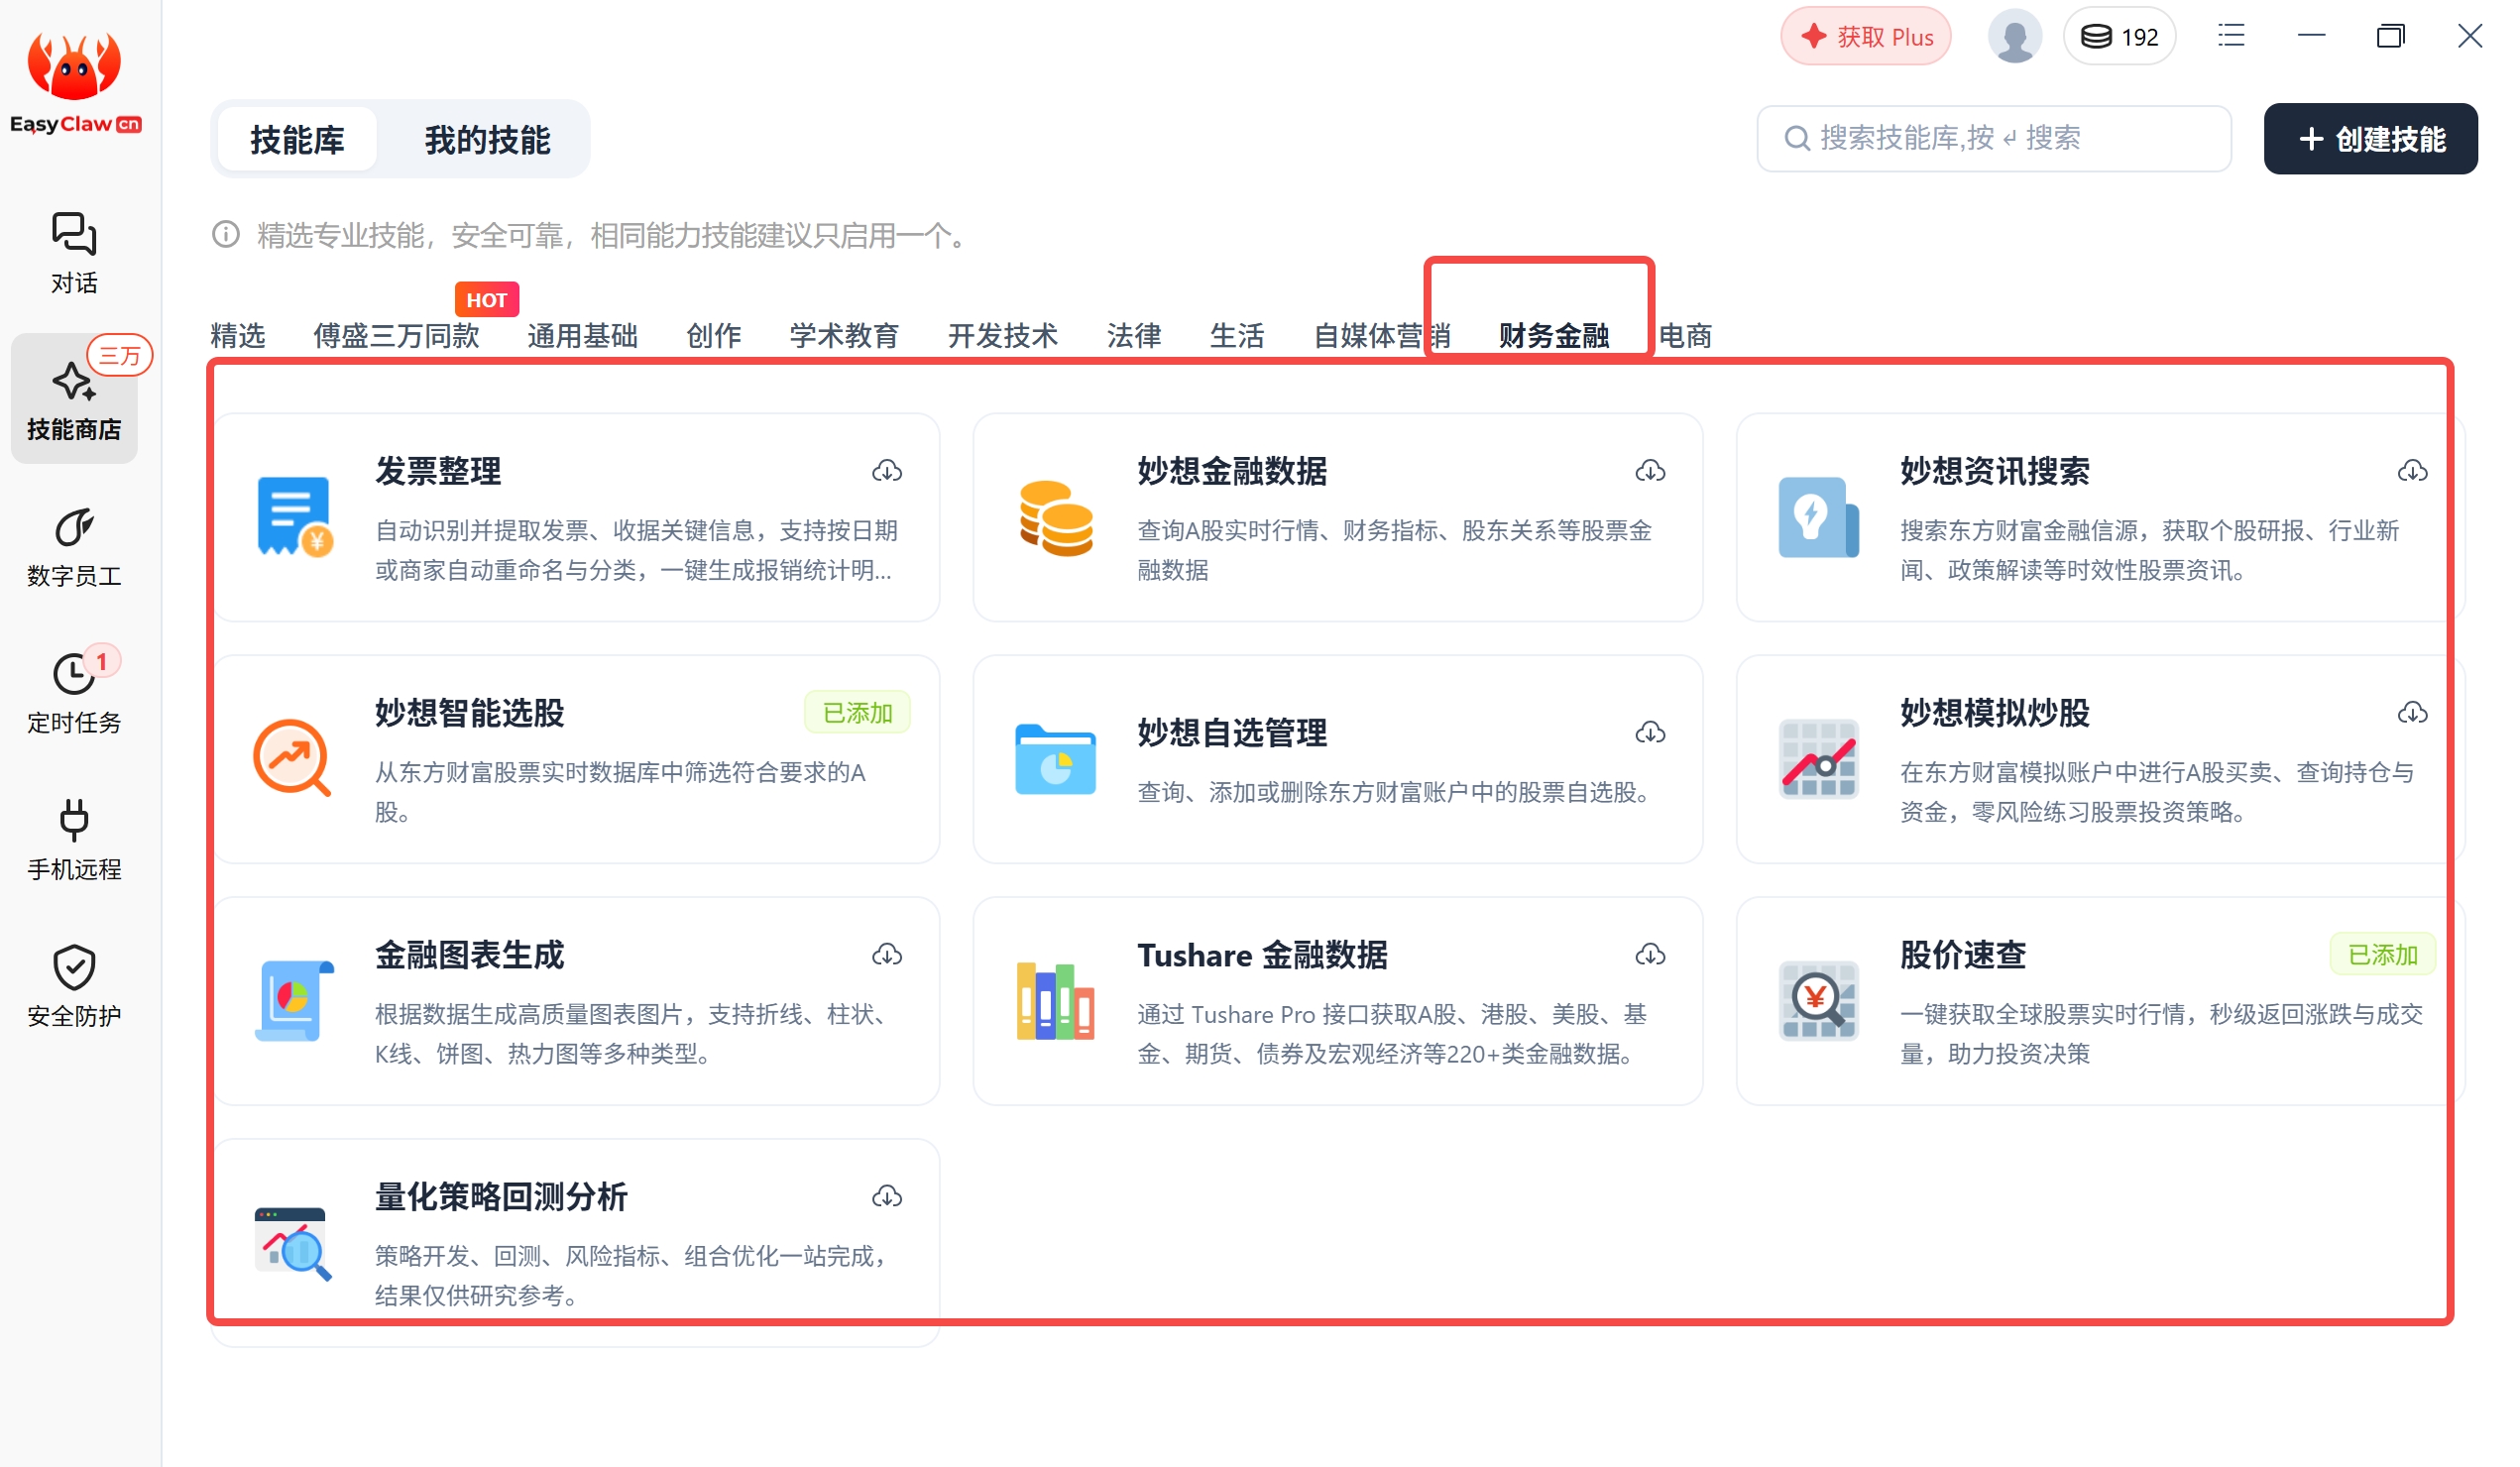
Task: Select the 开发技术 category tab
Action: [x=1002, y=336]
